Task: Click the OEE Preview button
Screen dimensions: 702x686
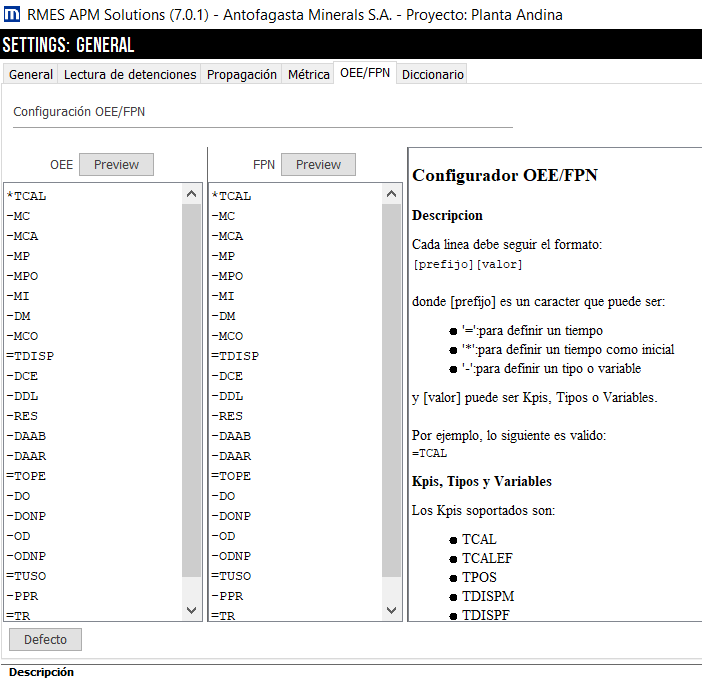Action: [116, 165]
